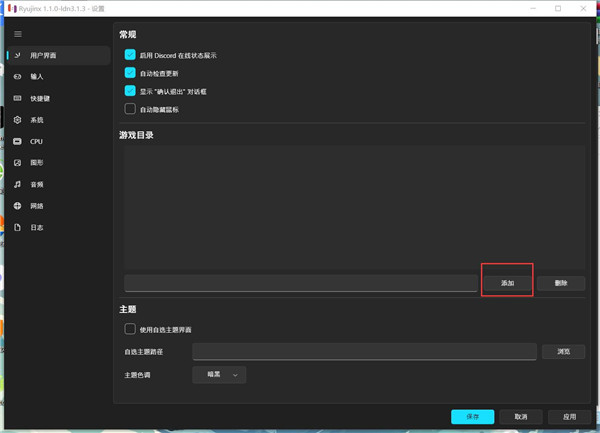This screenshot has width=600, height=433.
Task: Select the 输入 controller icon
Action: [17, 77]
